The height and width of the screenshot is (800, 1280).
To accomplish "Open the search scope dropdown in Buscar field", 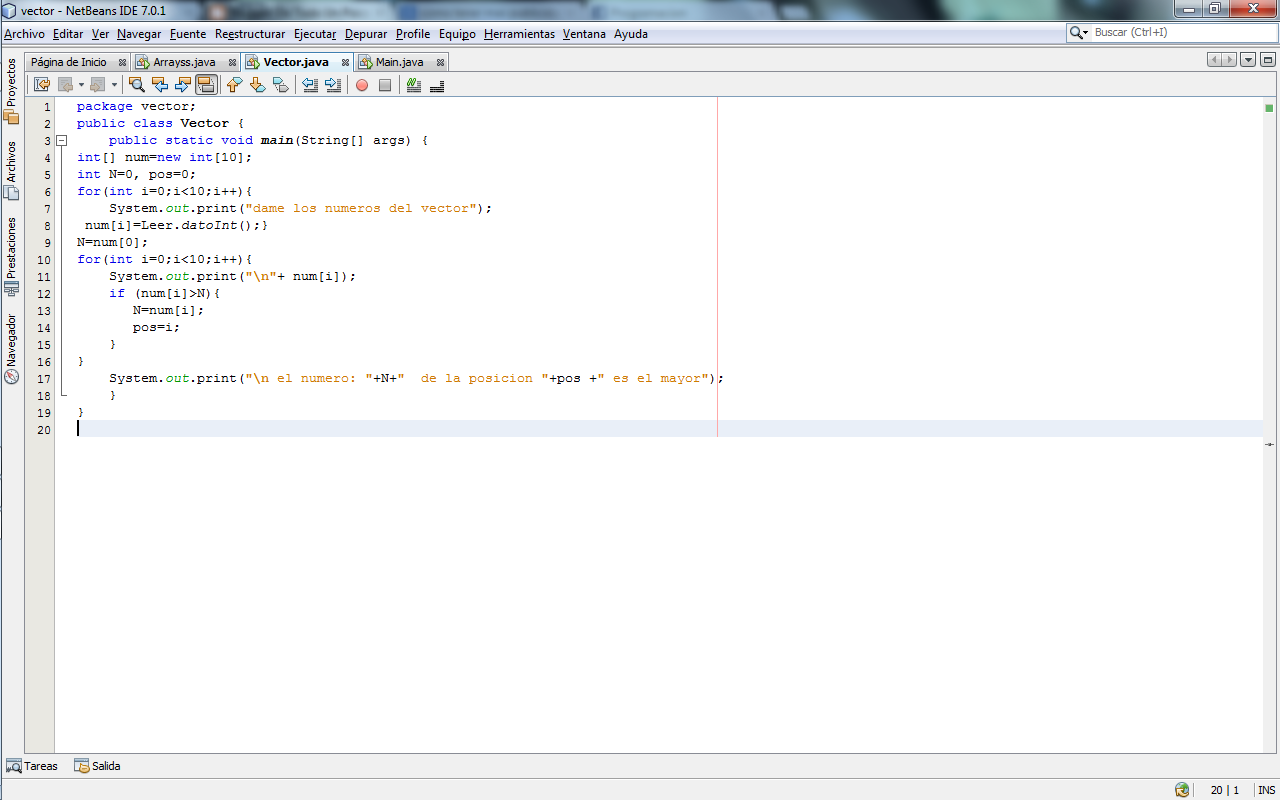I will [x=1087, y=32].
